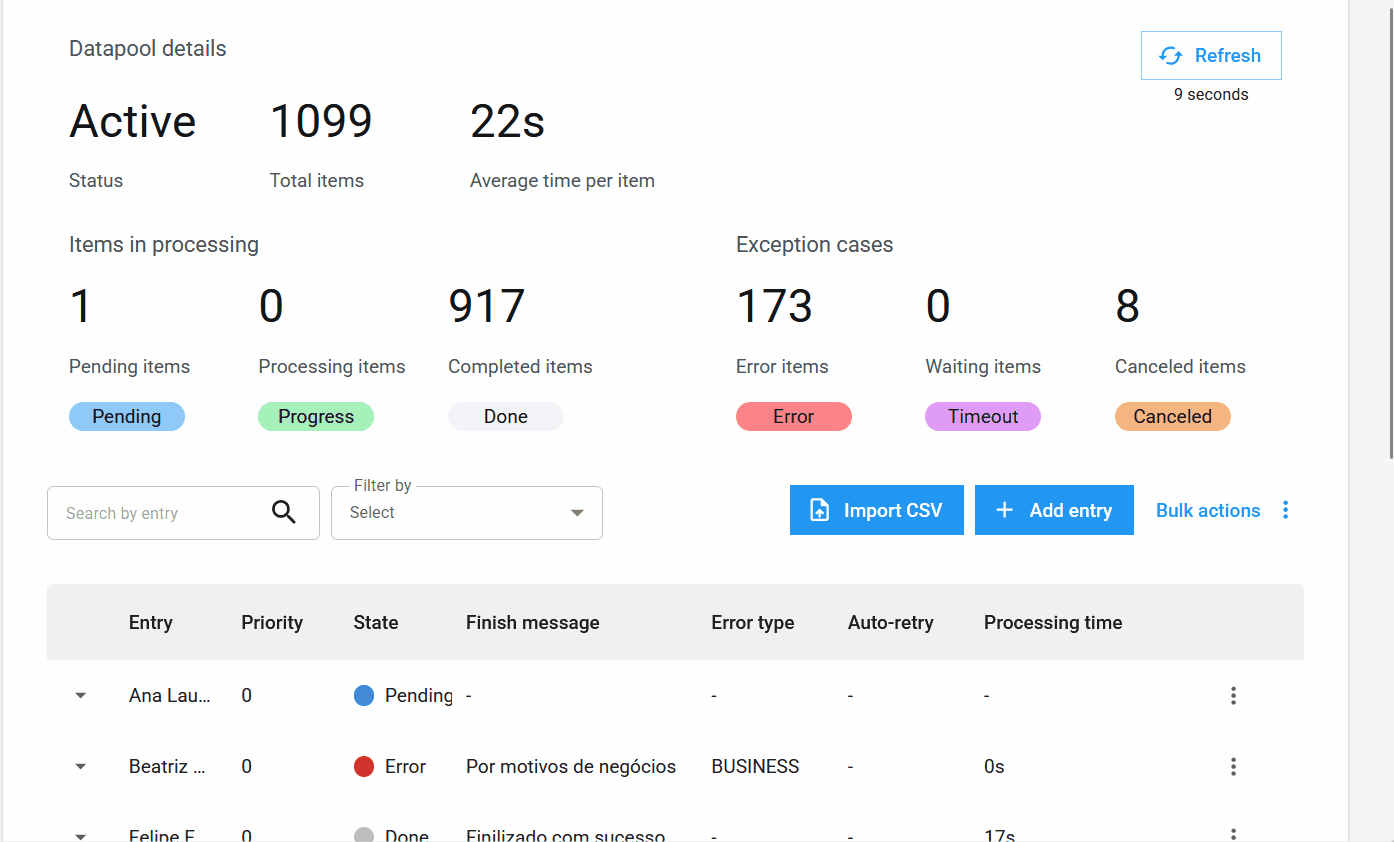
Task: Click the orange Canceled status chip
Action: pyautogui.click(x=1172, y=417)
